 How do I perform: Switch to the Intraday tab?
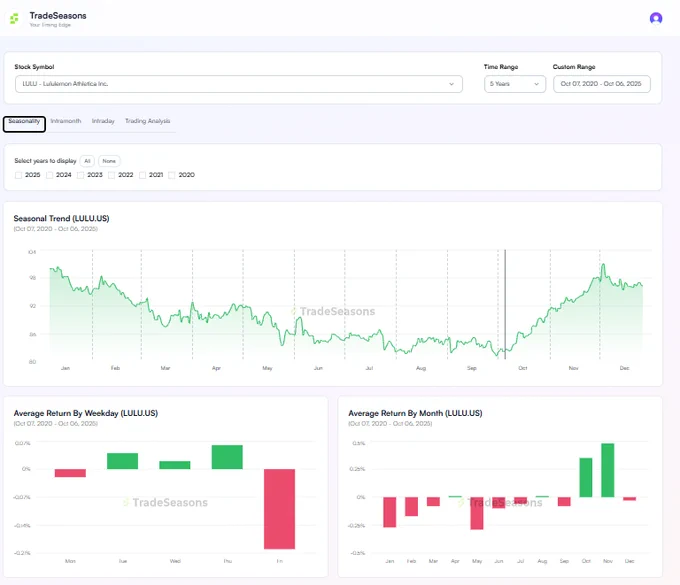point(103,121)
